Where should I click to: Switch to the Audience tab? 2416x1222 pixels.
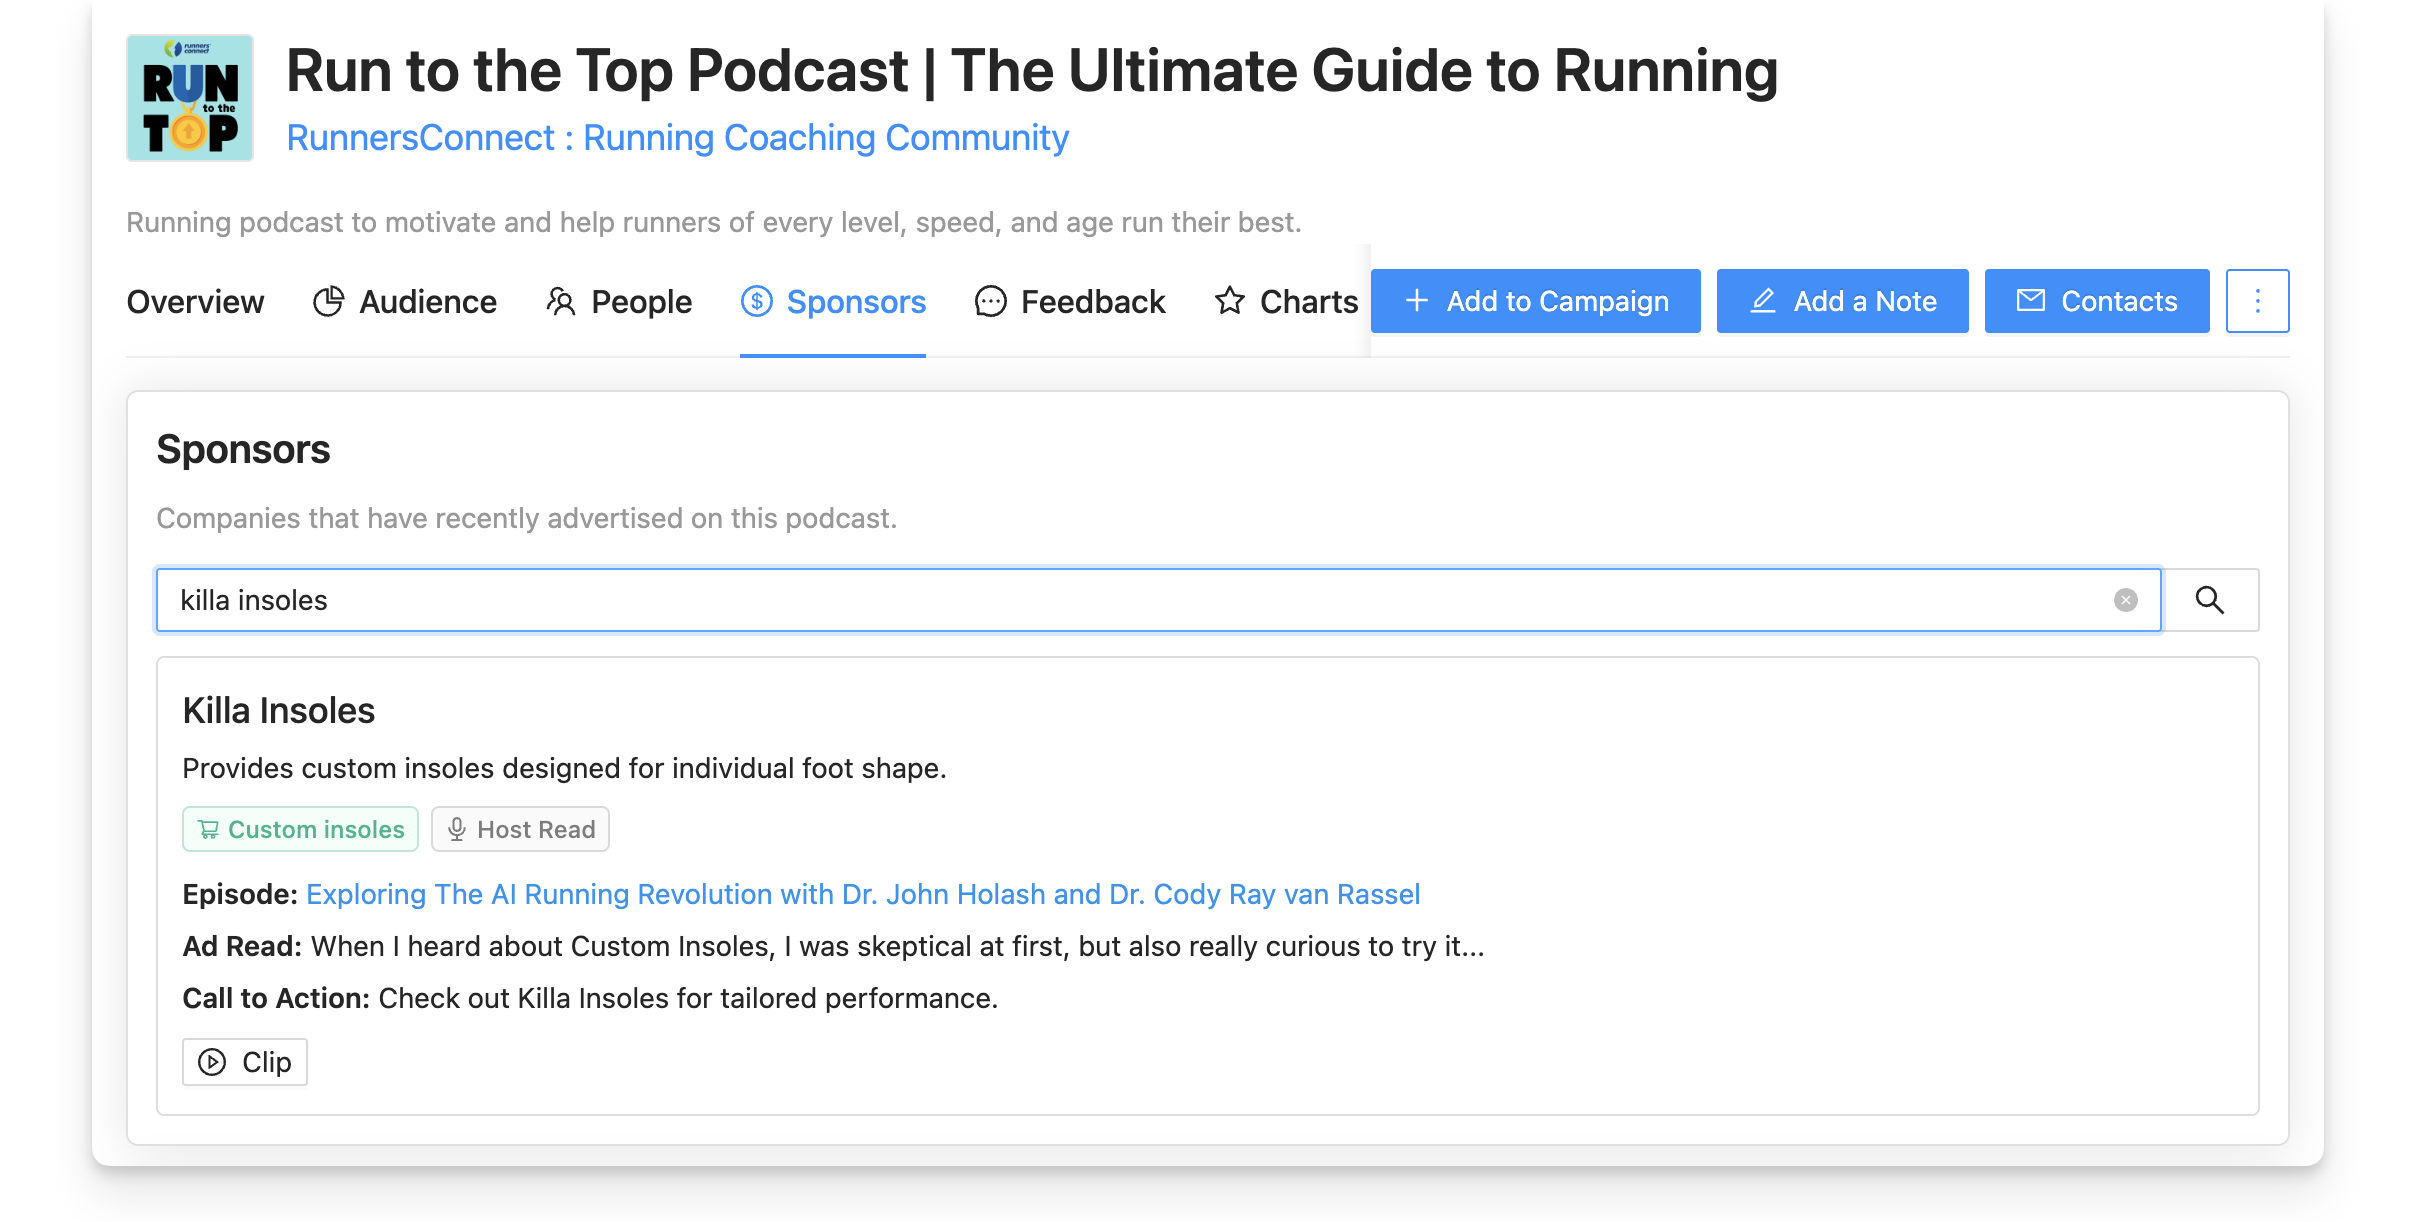[x=428, y=301]
